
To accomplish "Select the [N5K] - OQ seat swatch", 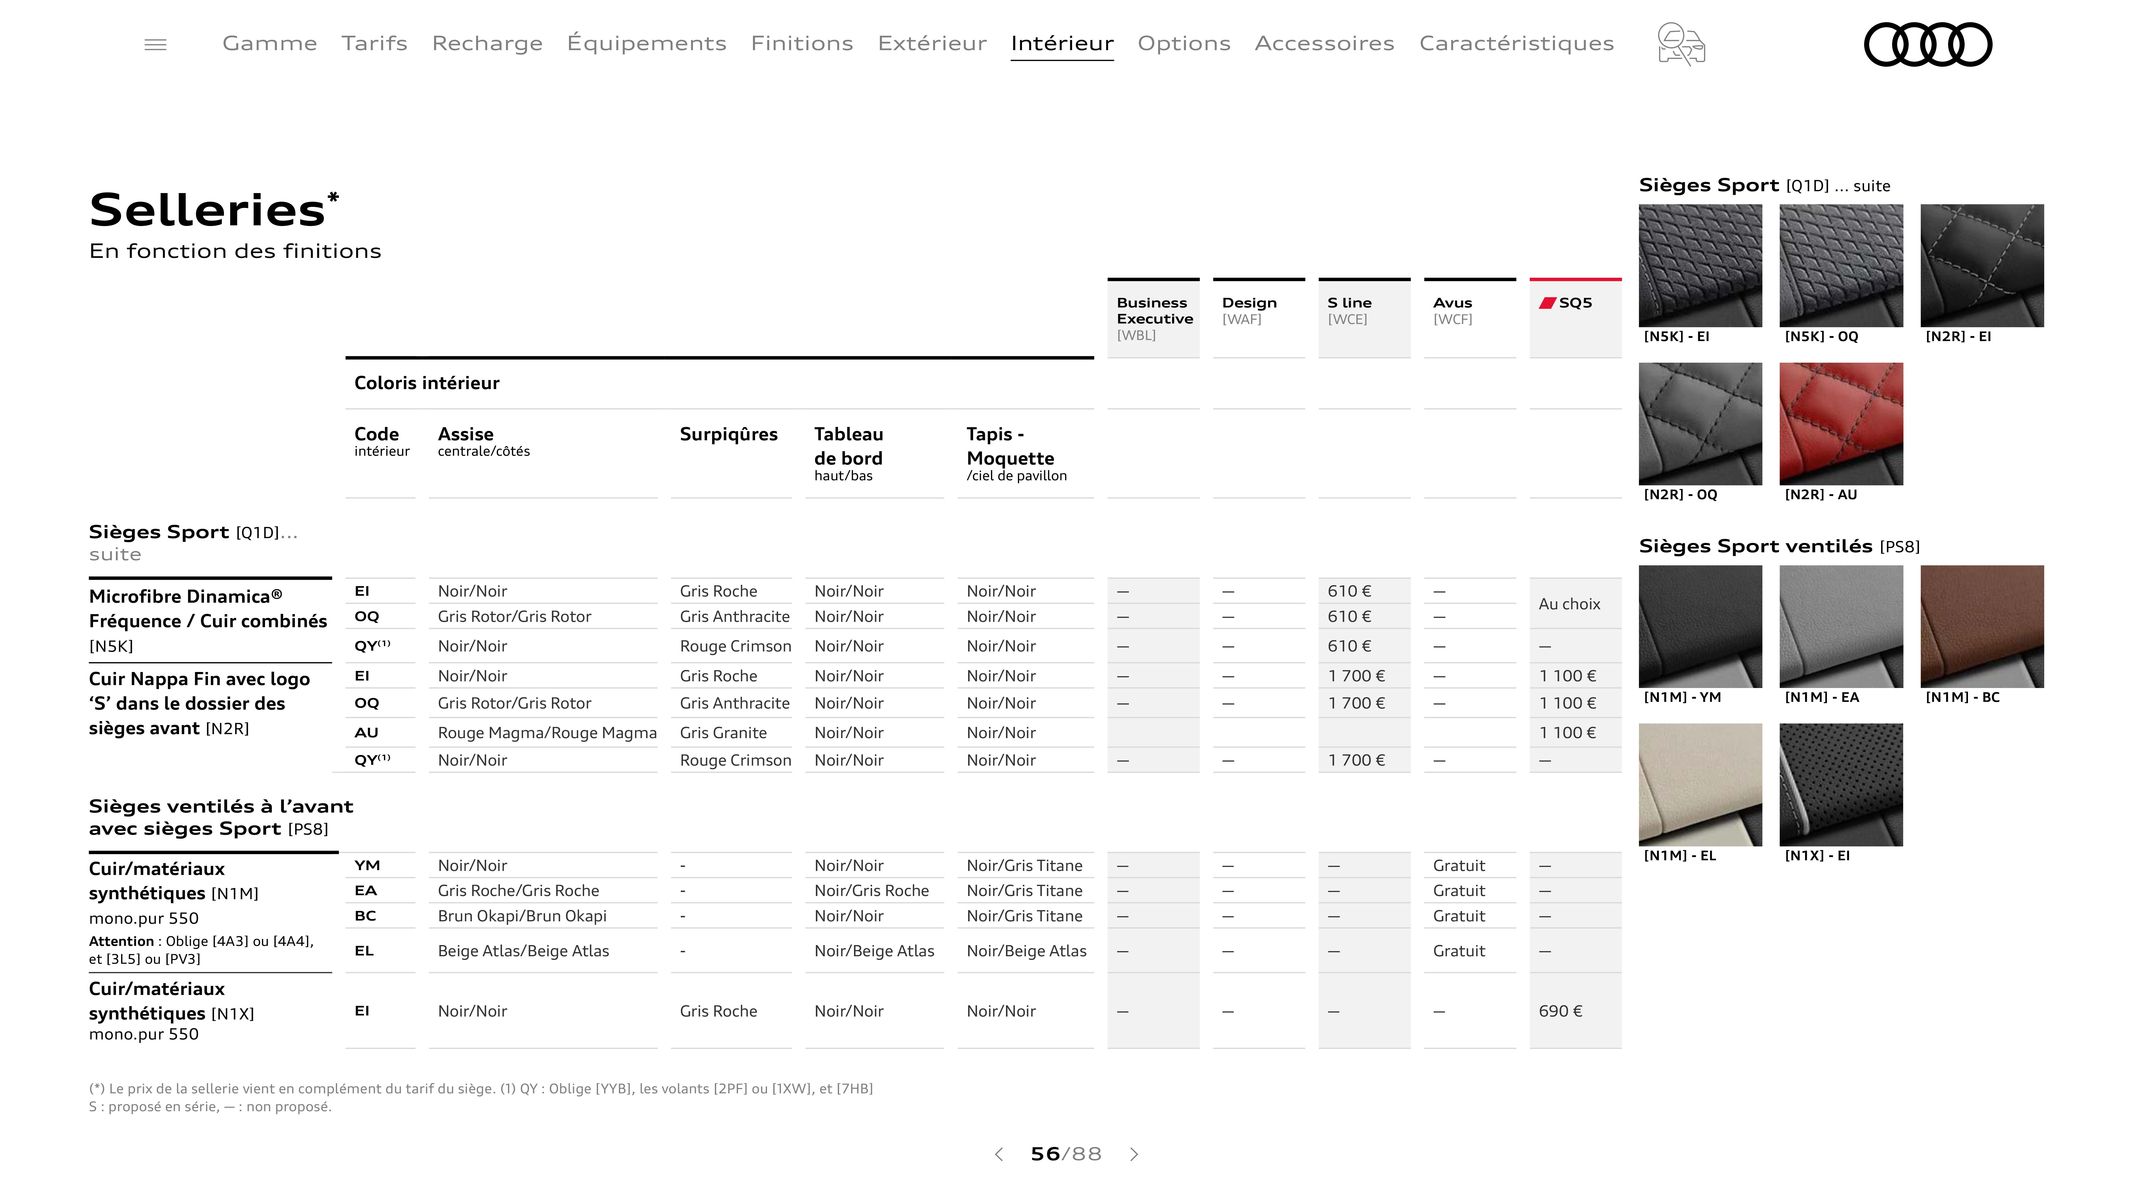I will point(1841,266).
